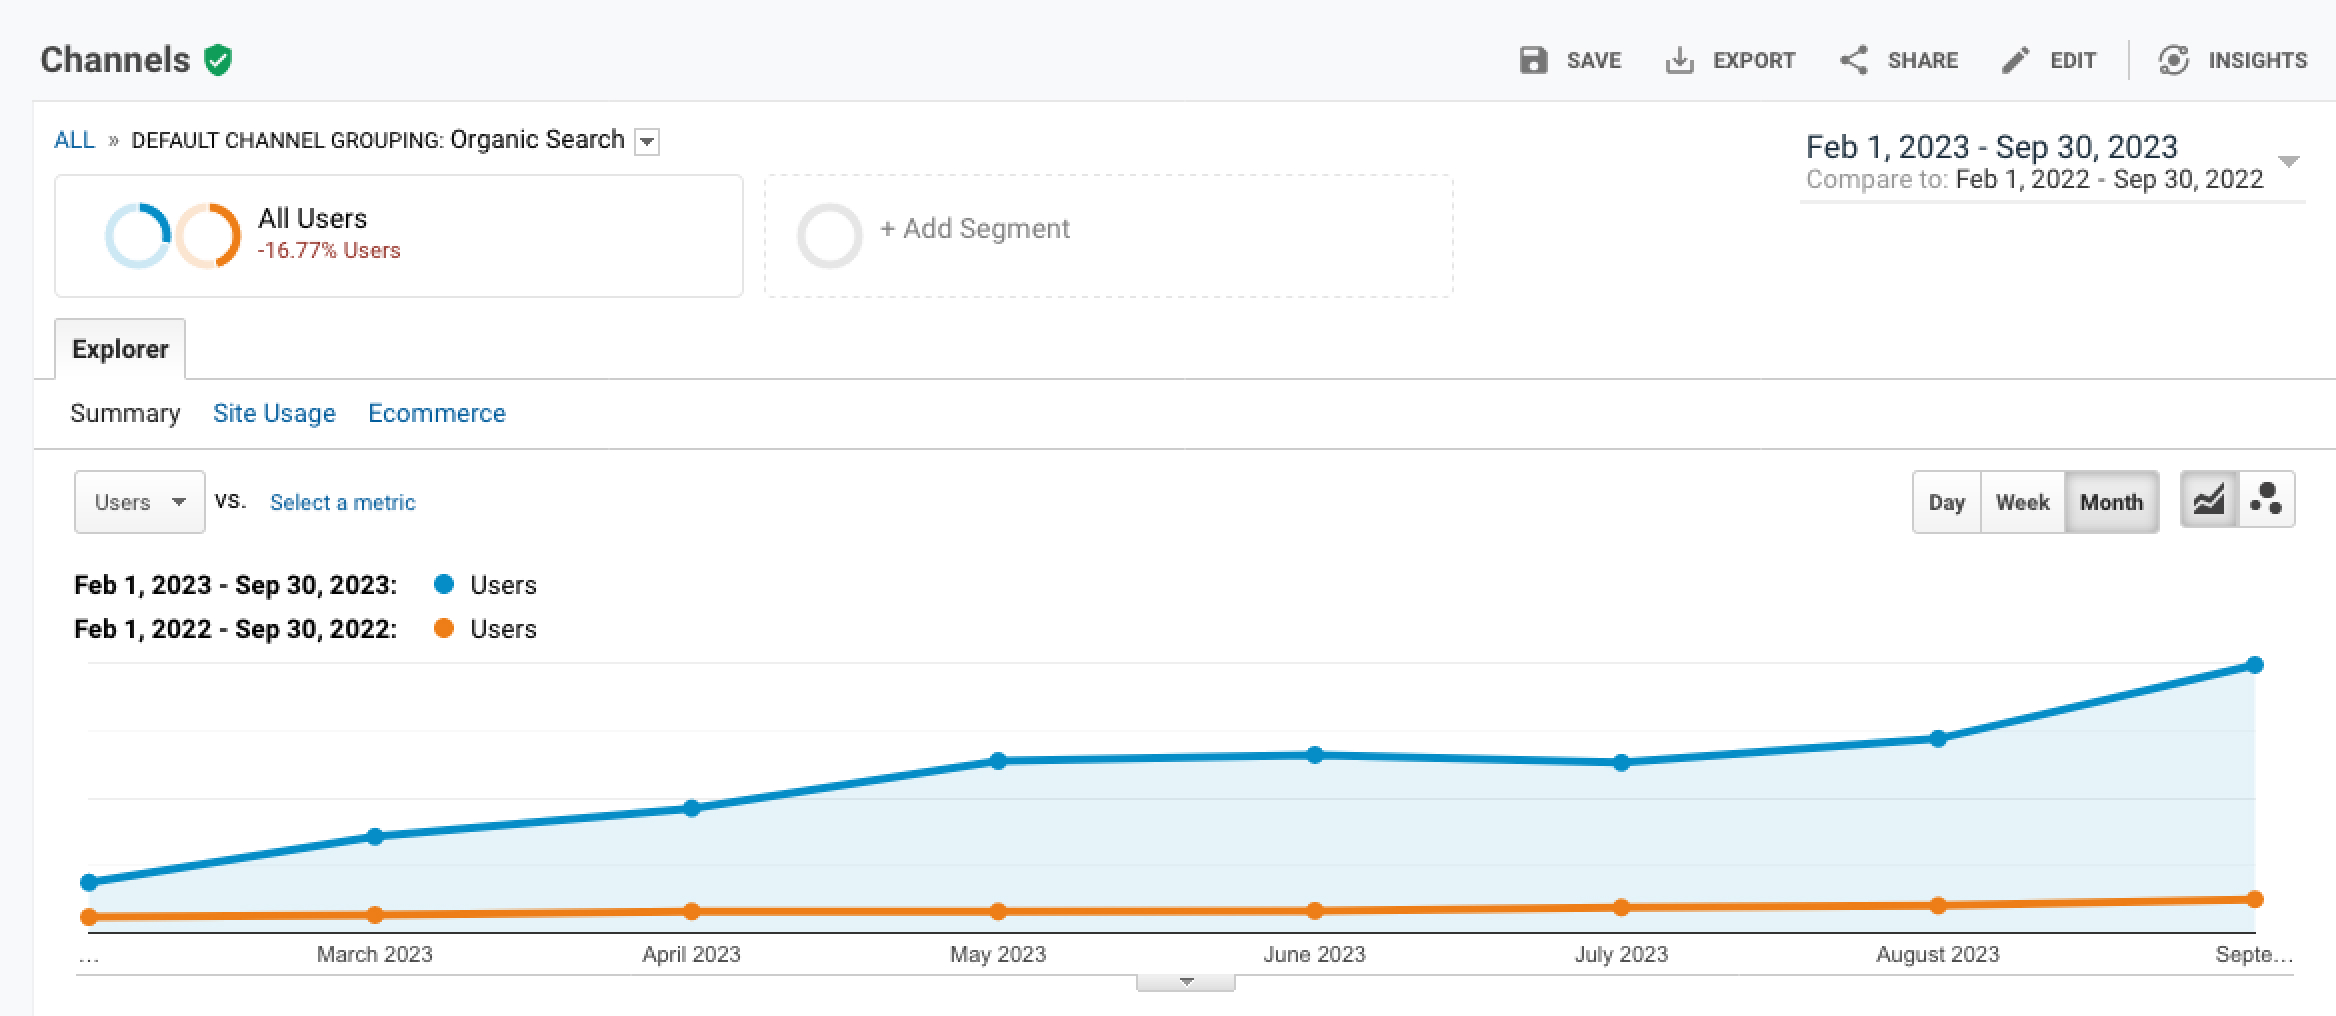Click the blue July 2023 data point

(1622, 763)
